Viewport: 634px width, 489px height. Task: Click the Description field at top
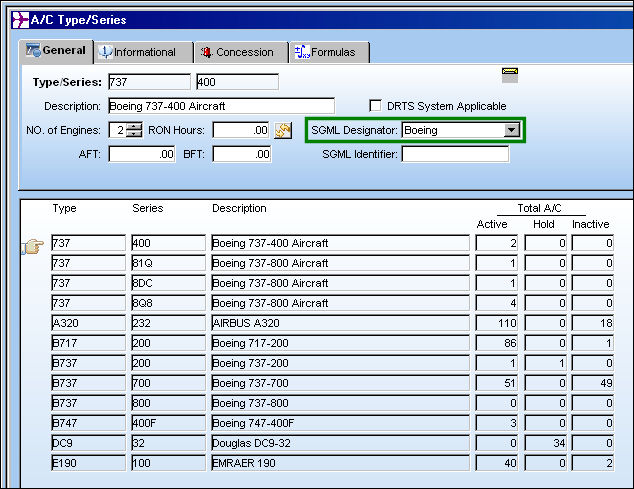point(222,106)
